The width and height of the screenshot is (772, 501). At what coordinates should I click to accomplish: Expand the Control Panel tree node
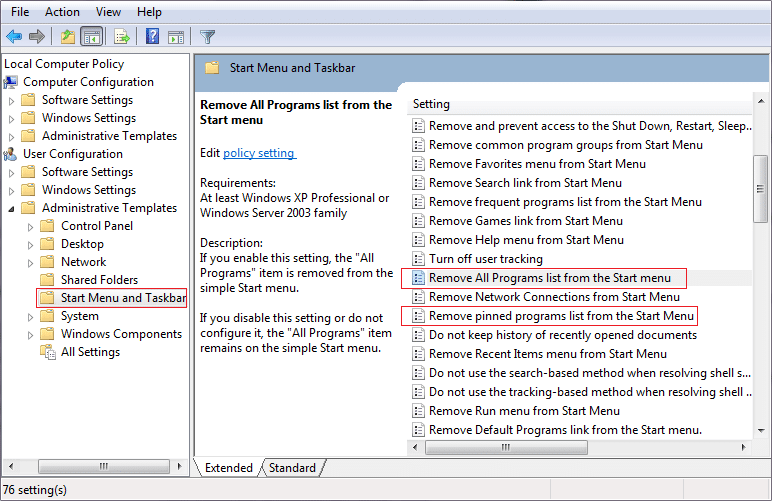[31, 227]
